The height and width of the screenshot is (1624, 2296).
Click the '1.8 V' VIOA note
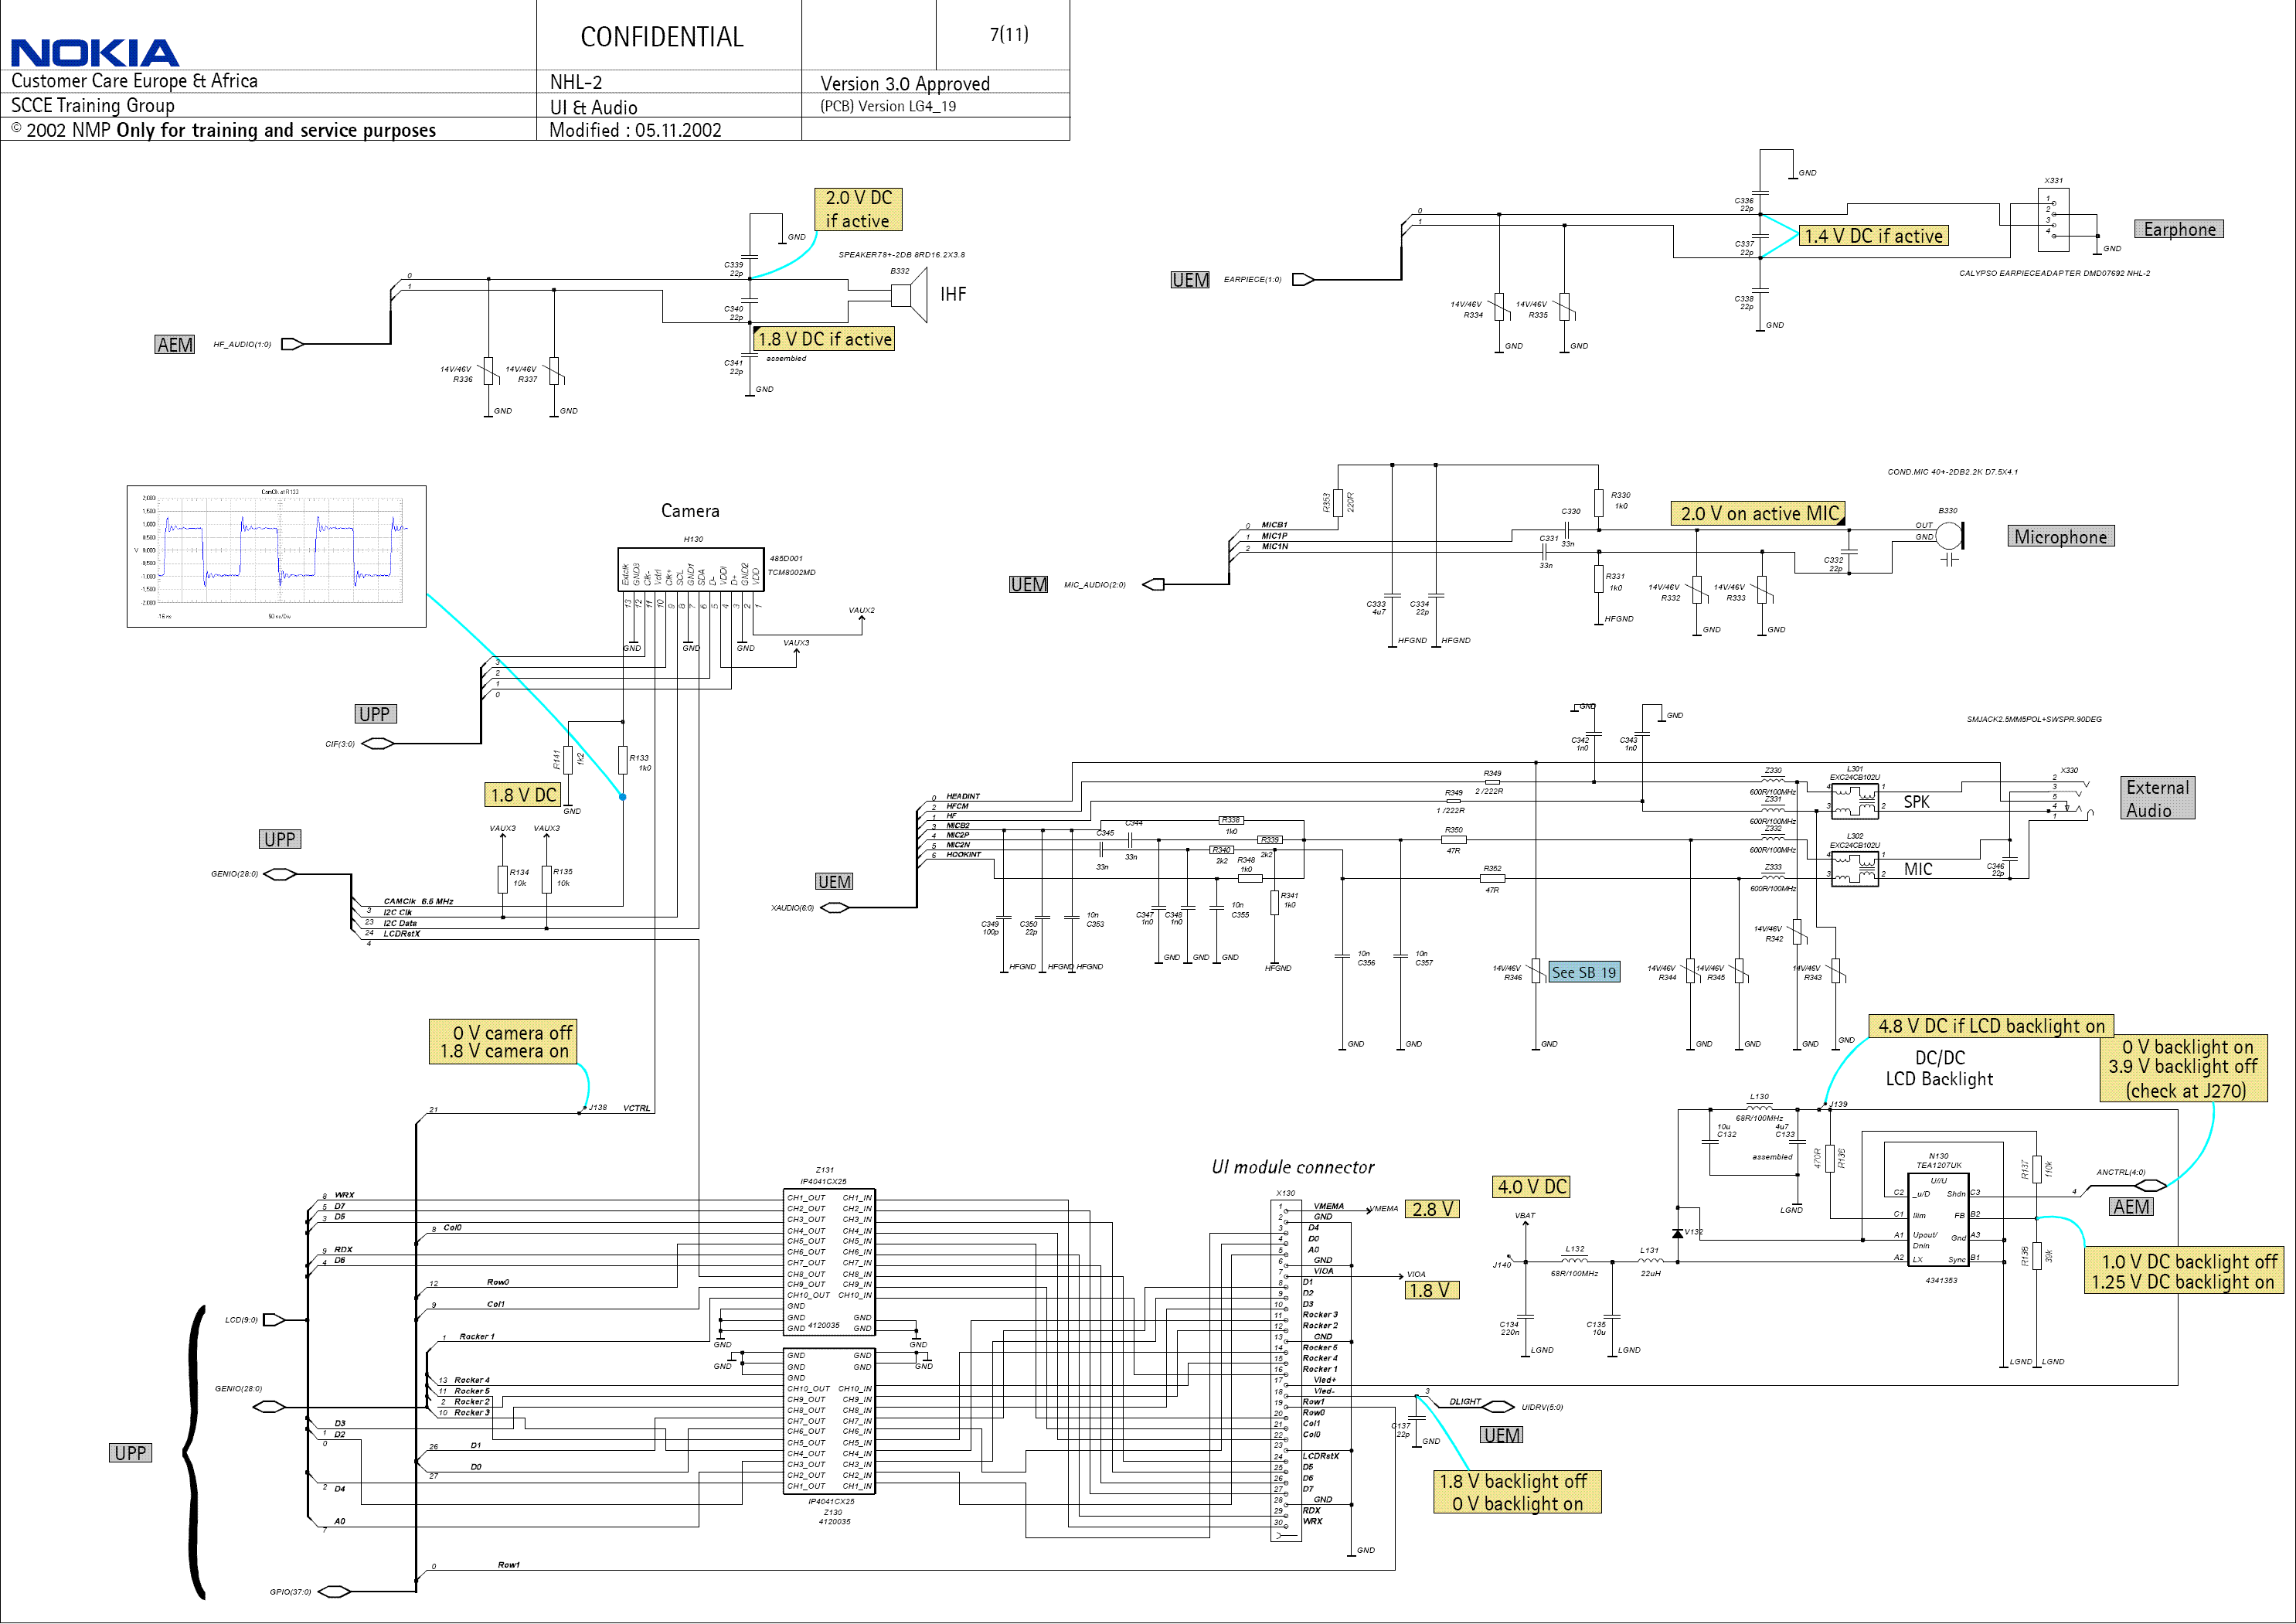(x=1432, y=1290)
